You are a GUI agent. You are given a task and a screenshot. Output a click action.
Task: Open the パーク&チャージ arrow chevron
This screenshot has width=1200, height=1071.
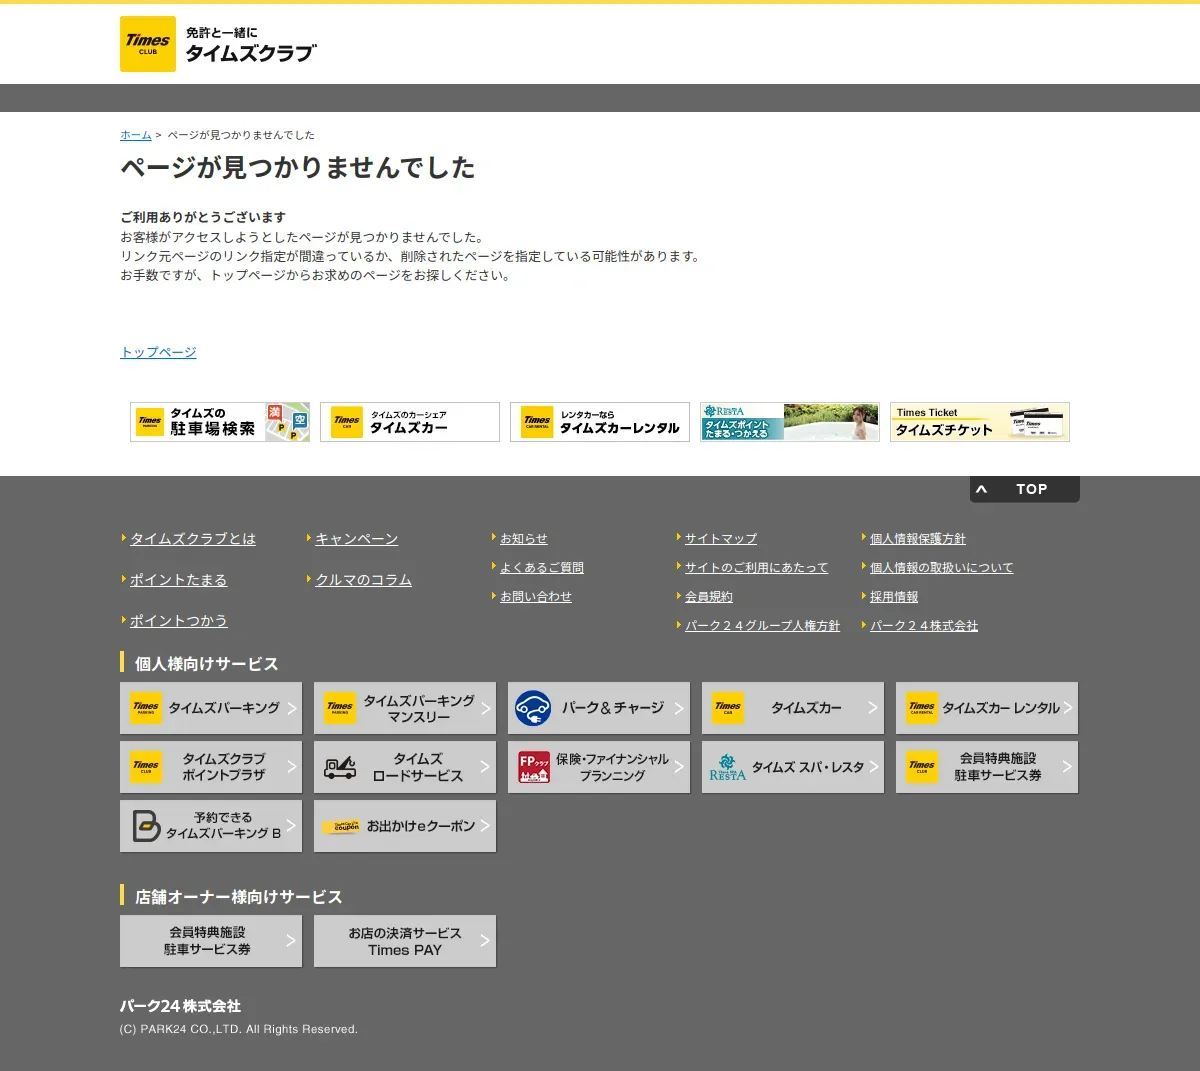pyautogui.click(x=679, y=708)
